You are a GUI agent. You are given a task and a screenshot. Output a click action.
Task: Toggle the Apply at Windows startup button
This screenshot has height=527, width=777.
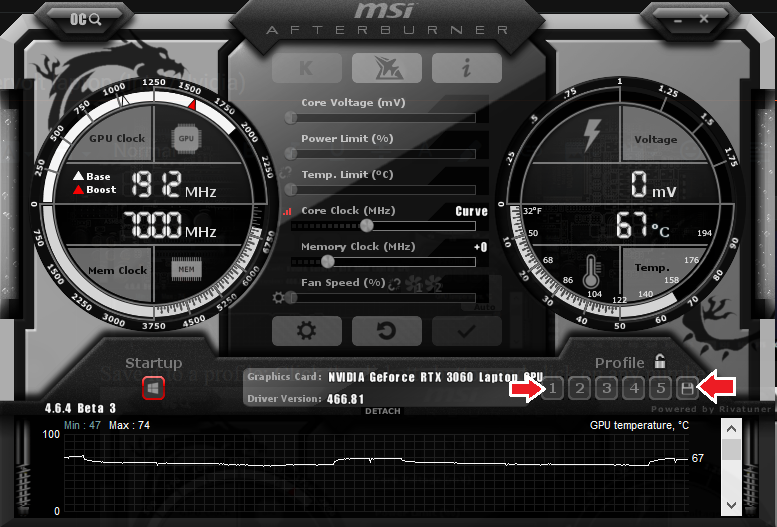pyautogui.click(x=153, y=388)
